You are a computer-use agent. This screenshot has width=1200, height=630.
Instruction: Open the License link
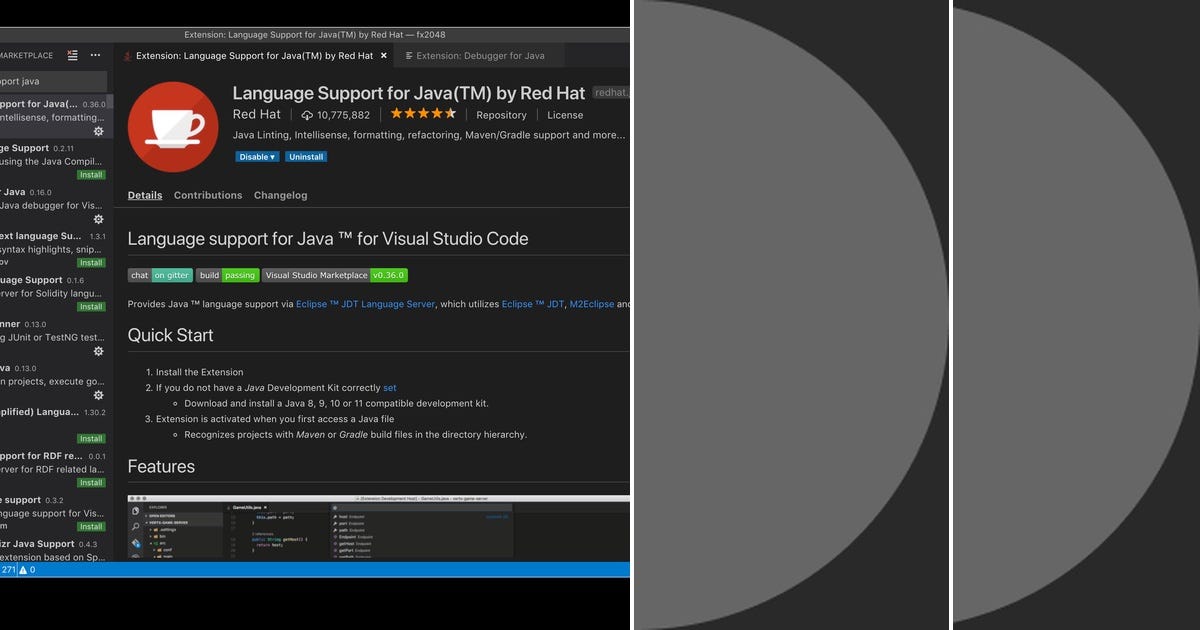point(565,115)
